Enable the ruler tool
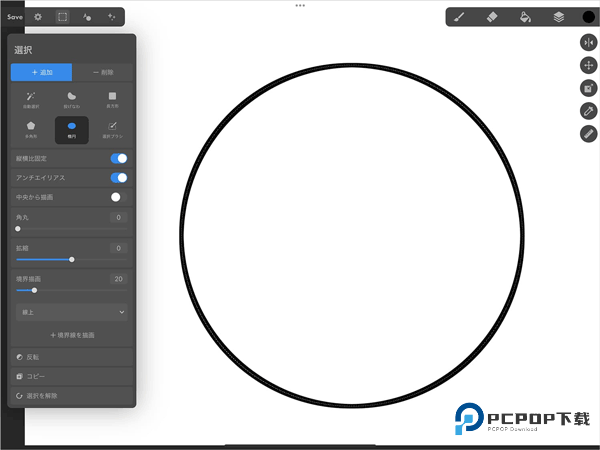The width and height of the screenshot is (600, 450). pos(588,134)
